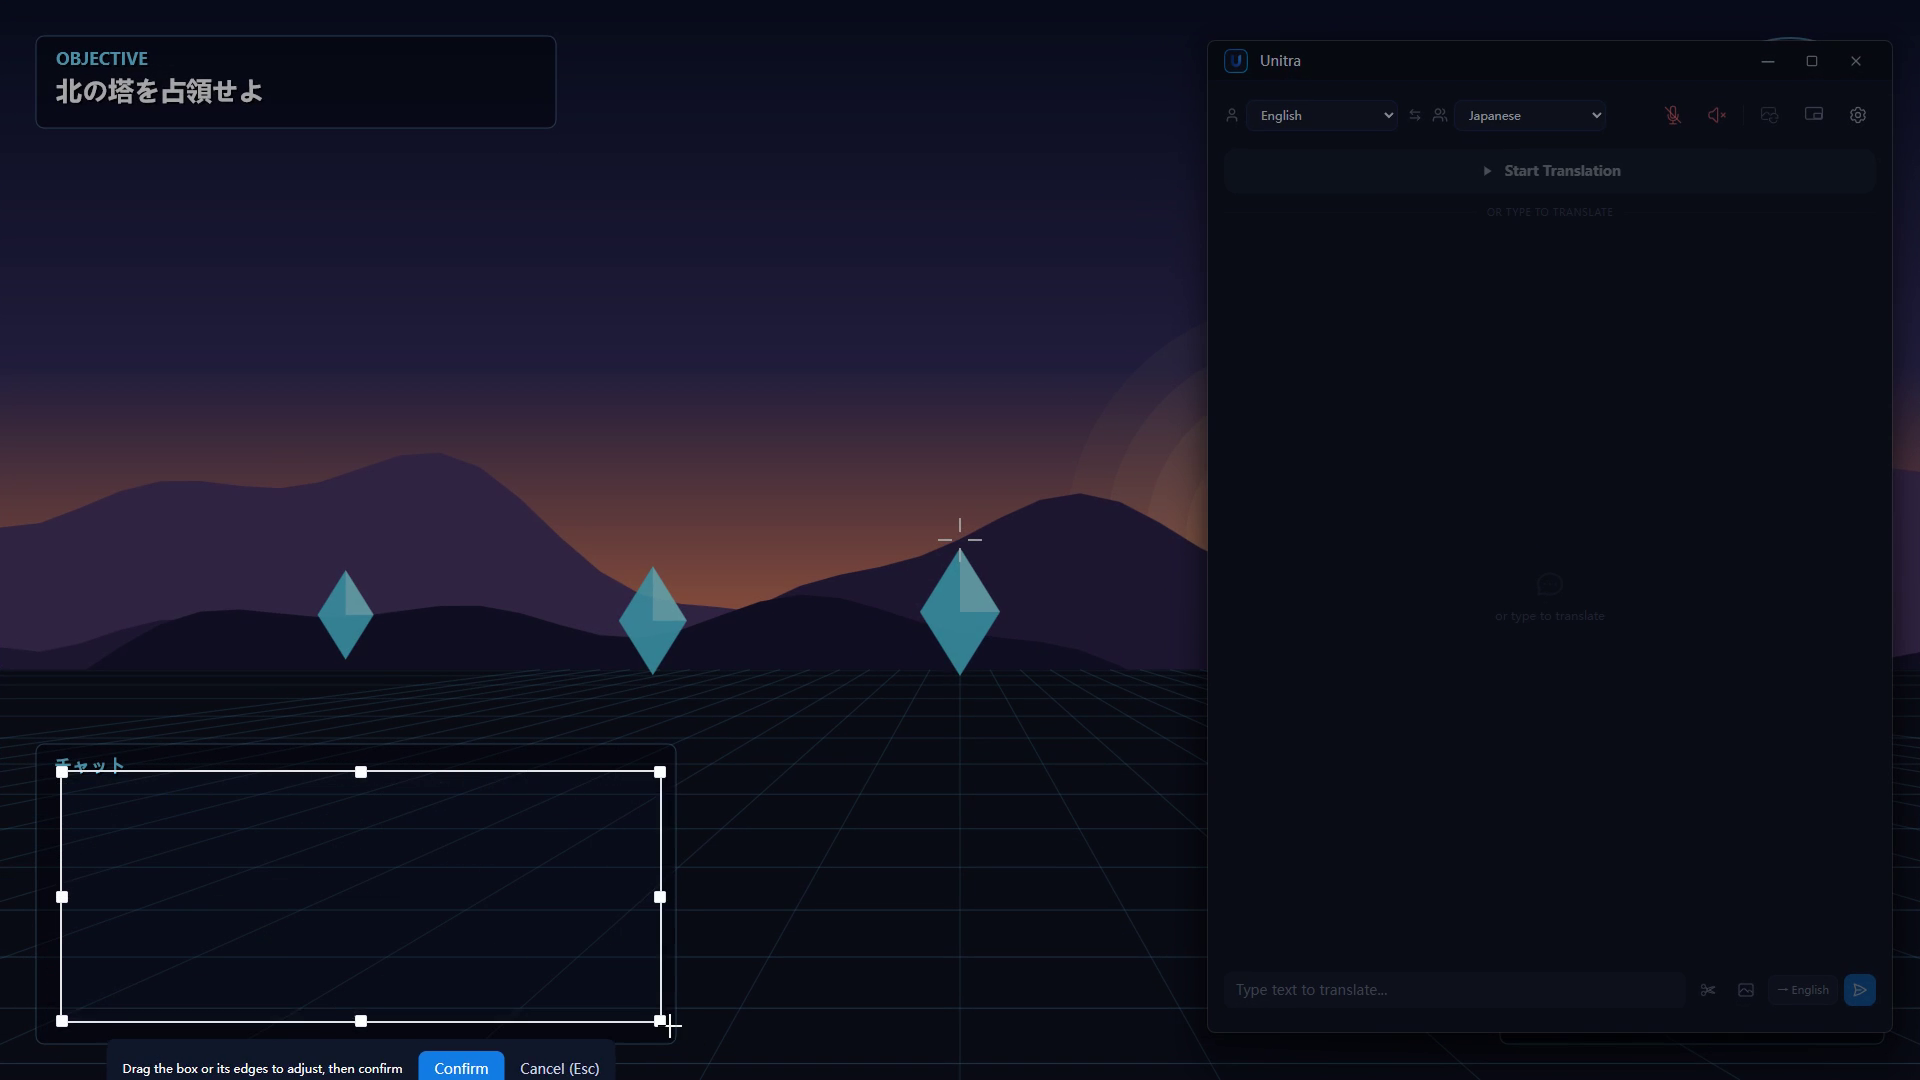Open the English source language dropdown
The image size is (1920, 1080).
(x=1322, y=115)
